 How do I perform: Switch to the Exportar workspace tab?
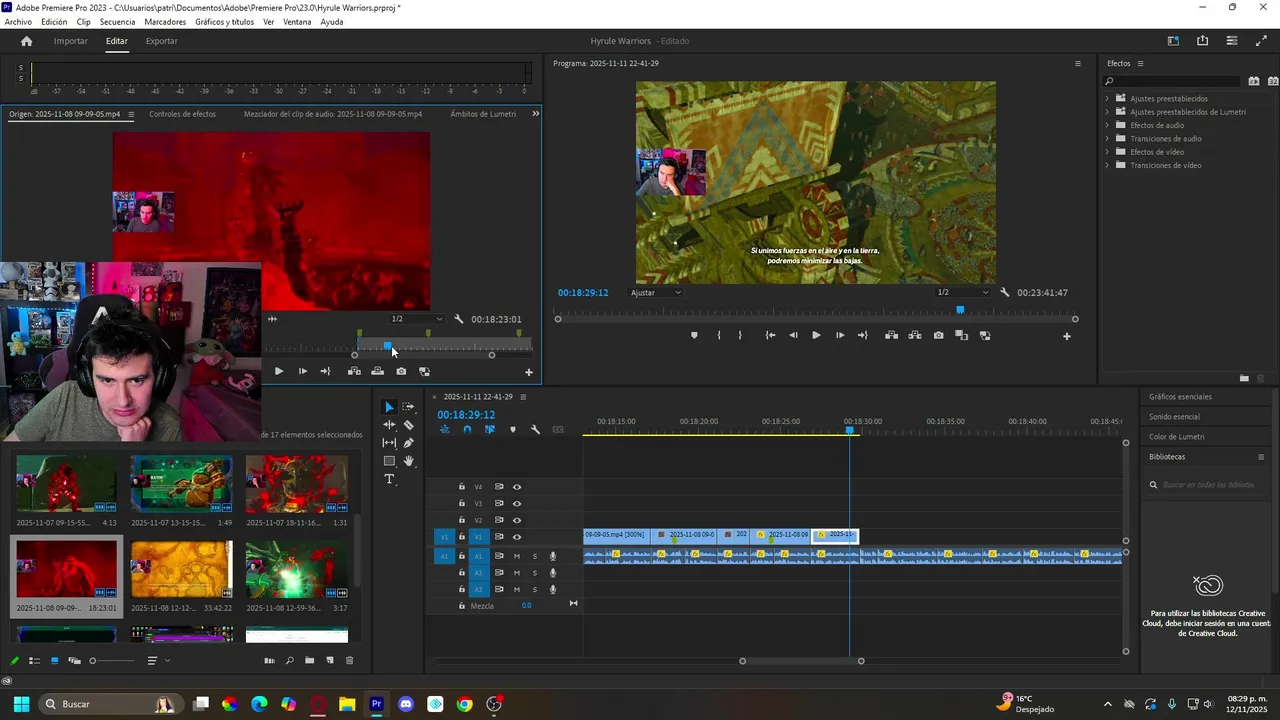(161, 41)
